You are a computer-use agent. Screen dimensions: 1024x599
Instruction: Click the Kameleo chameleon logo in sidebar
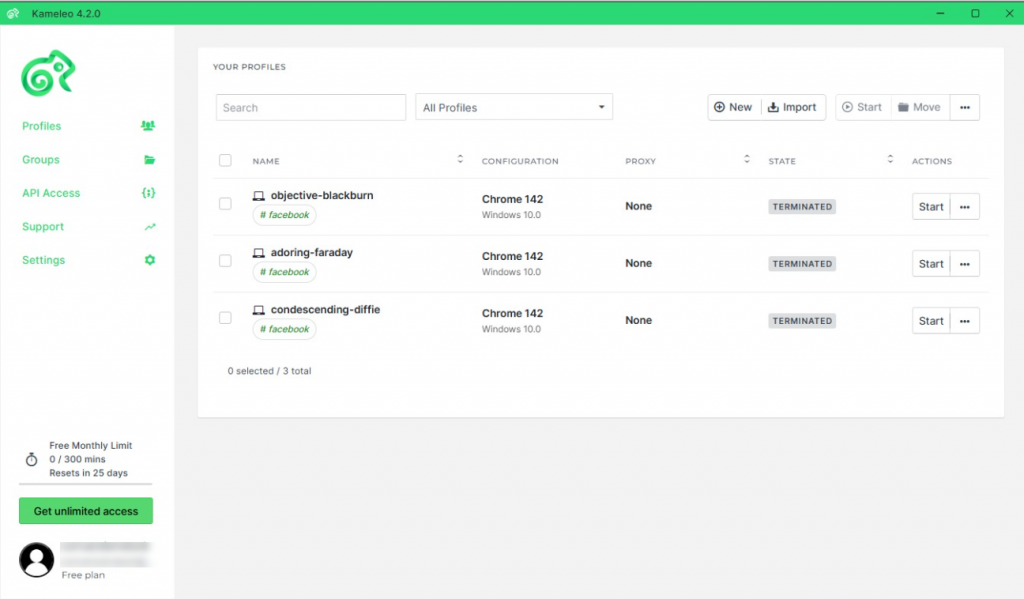pos(49,73)
